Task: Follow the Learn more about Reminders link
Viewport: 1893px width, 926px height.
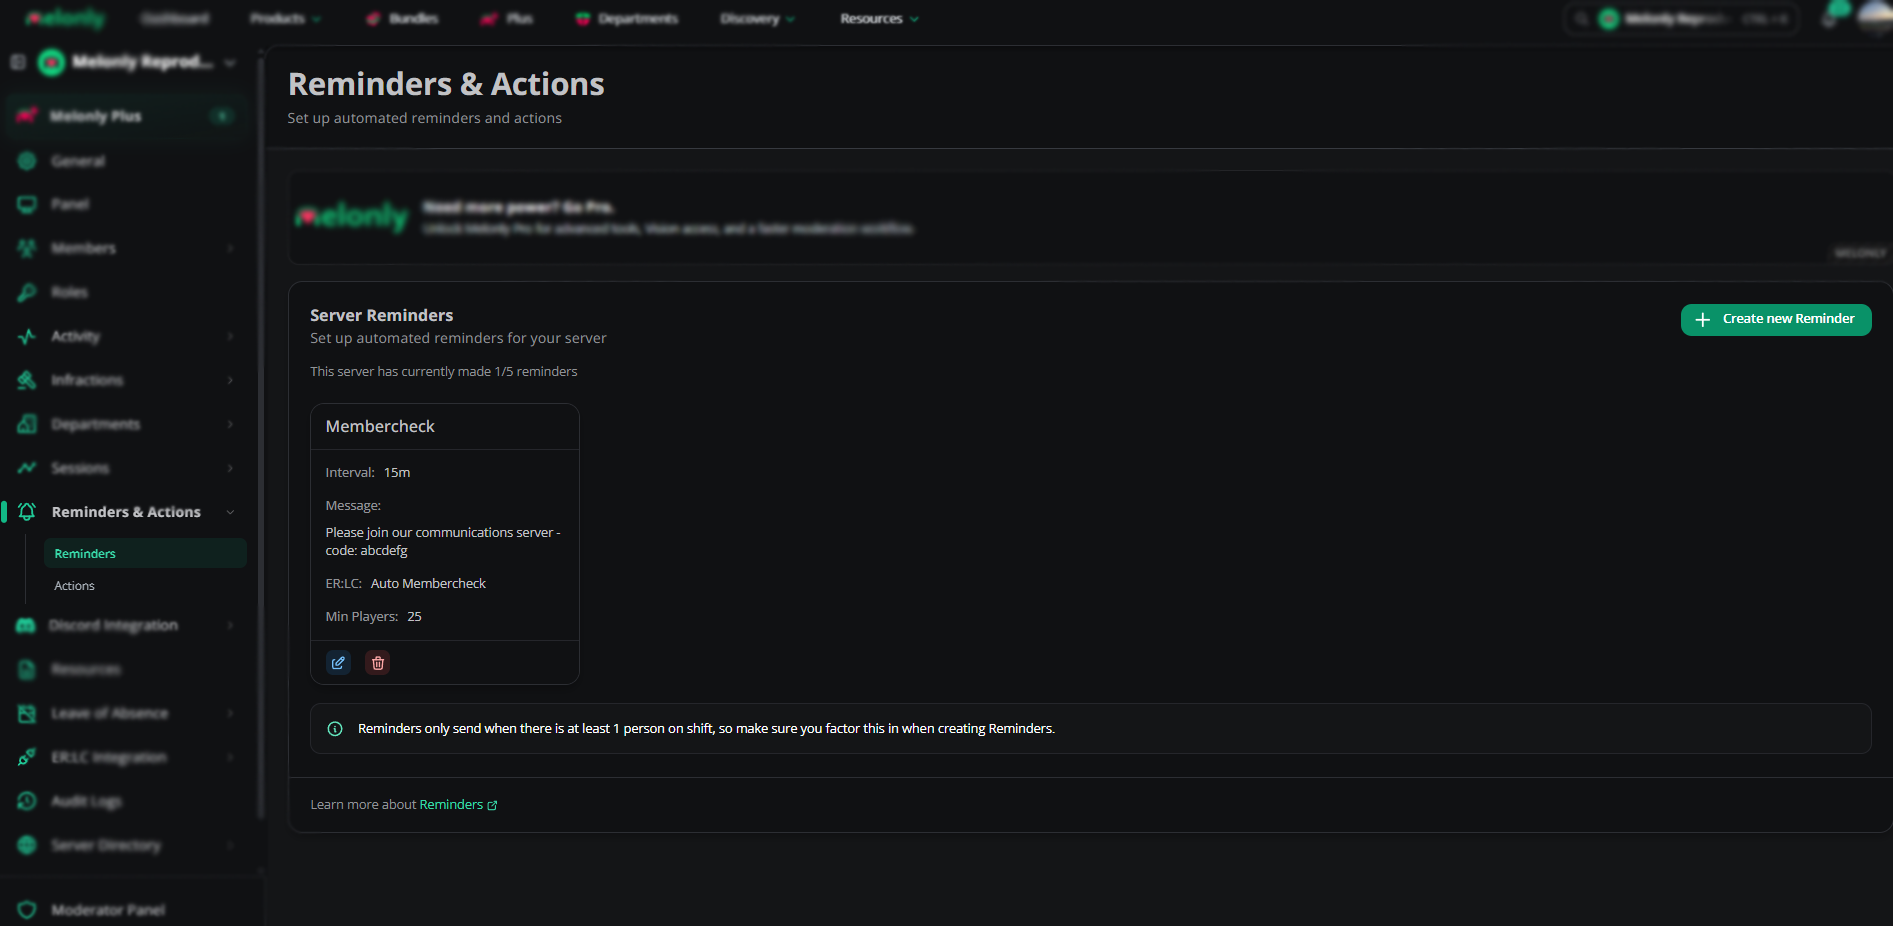Action: pyautogui.click(x=459, y=805)
